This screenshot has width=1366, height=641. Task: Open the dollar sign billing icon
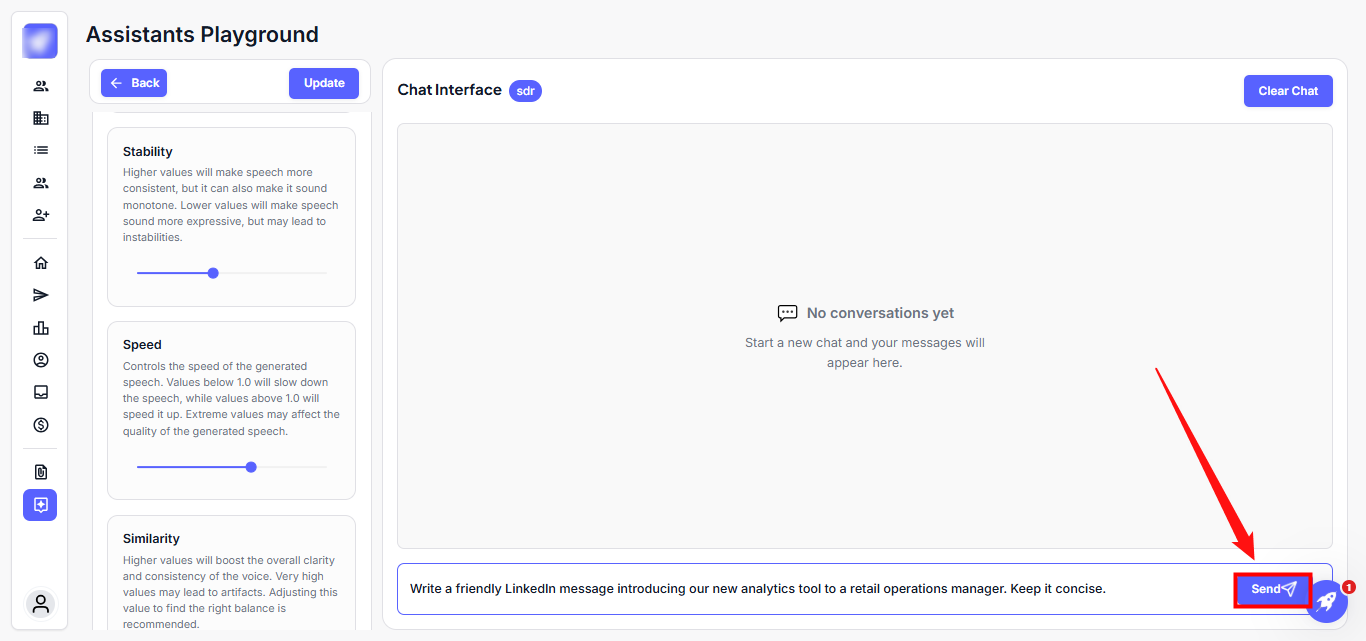(40, 425)
